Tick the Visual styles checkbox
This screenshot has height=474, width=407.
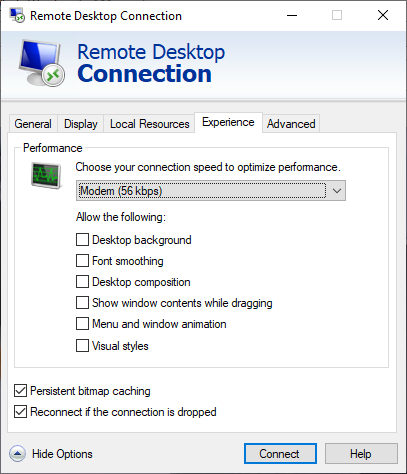(x=82, y=346)
